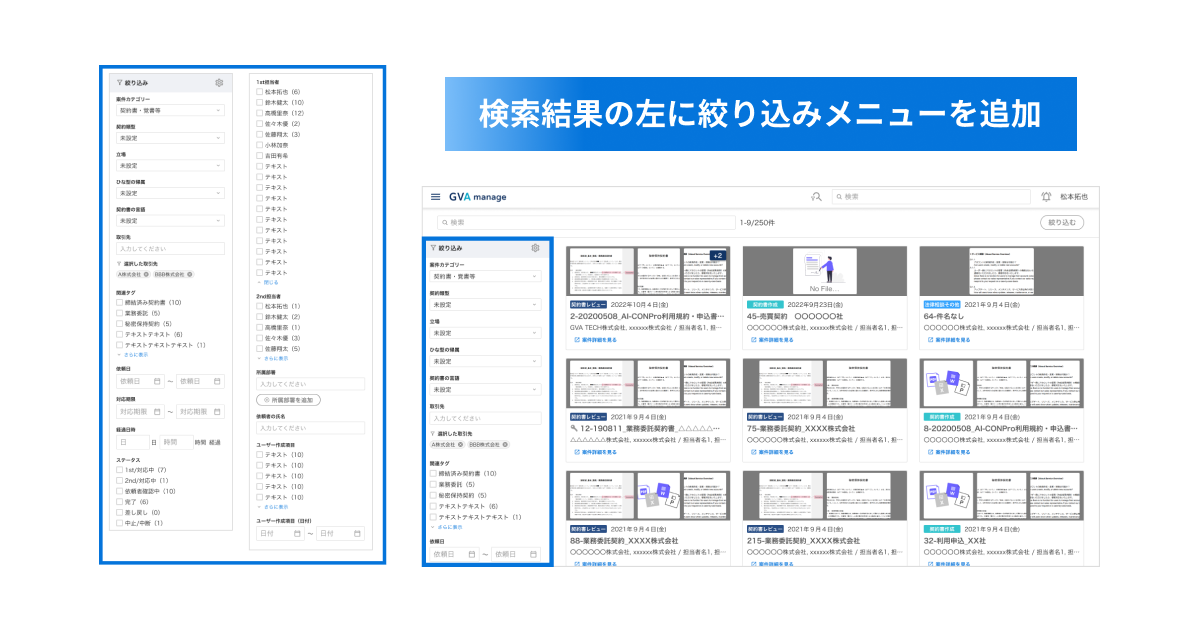The image size is (1200, 630).
Task: Expand さらに表示 under 関連タグ in enlarged panel
Action: pyautogui.click(x=132, y=355)
